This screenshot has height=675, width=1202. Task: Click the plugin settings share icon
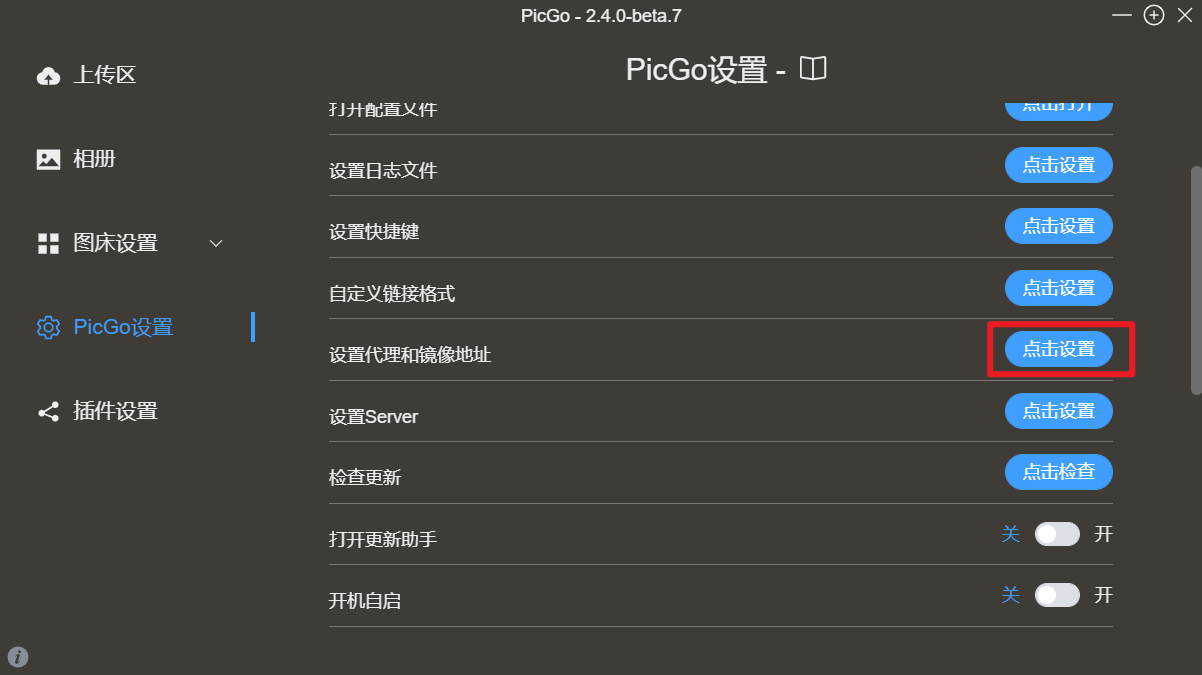tap(48, 411)
